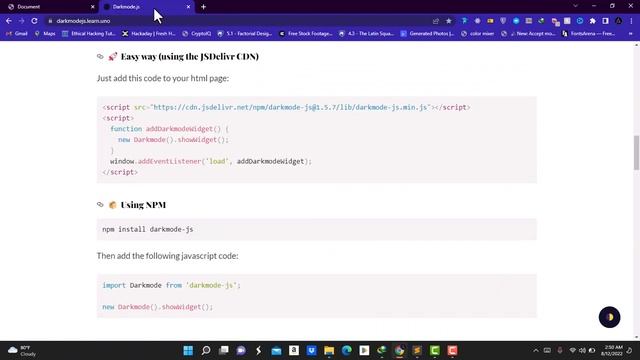Click the npm install darkmode-js code text
640x360 pixels.
click(148, 229)
